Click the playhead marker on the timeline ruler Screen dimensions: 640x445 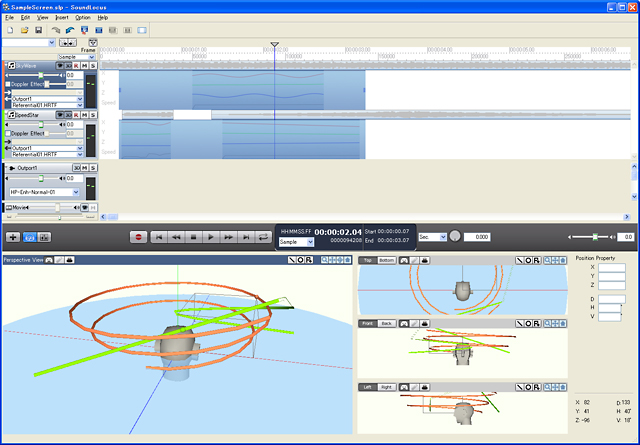pyautogui.click(x=275, y=44)
